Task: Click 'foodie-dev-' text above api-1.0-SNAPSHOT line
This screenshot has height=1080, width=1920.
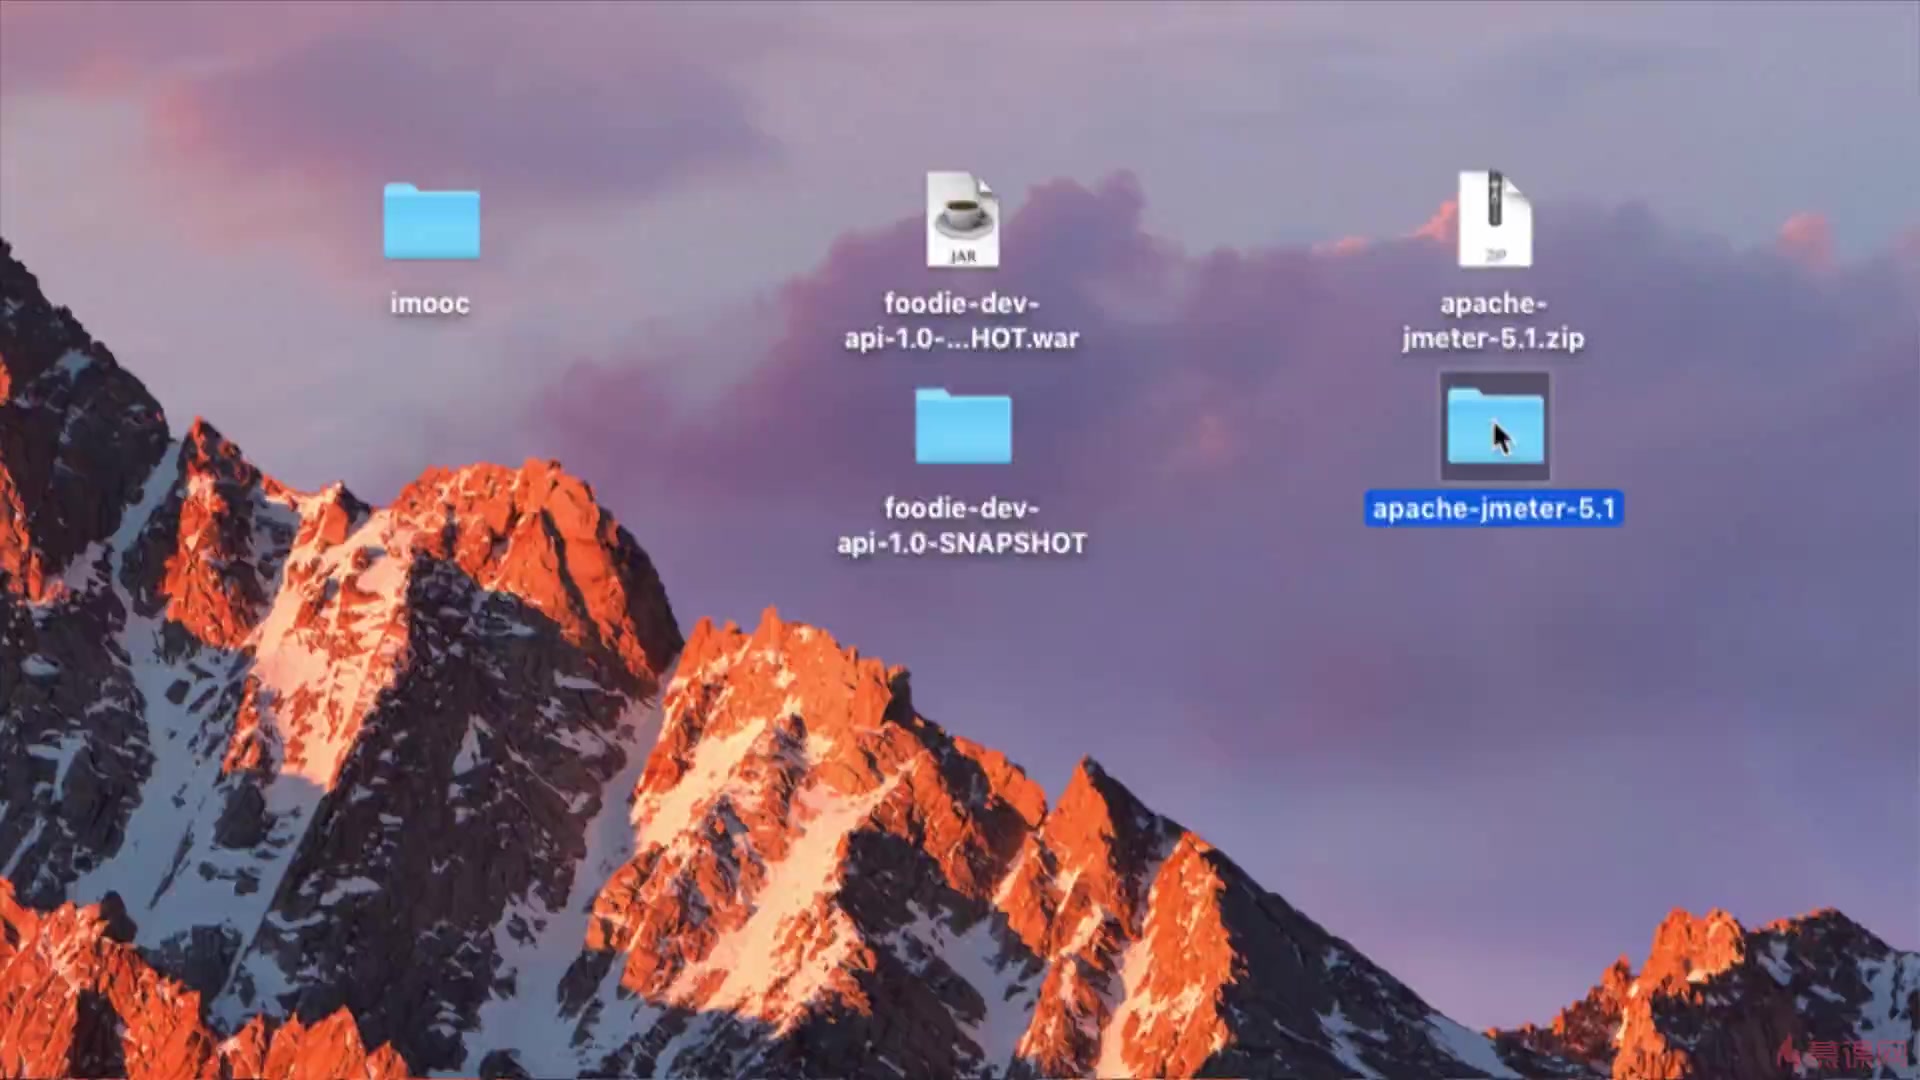Action: tap(961, 509)
